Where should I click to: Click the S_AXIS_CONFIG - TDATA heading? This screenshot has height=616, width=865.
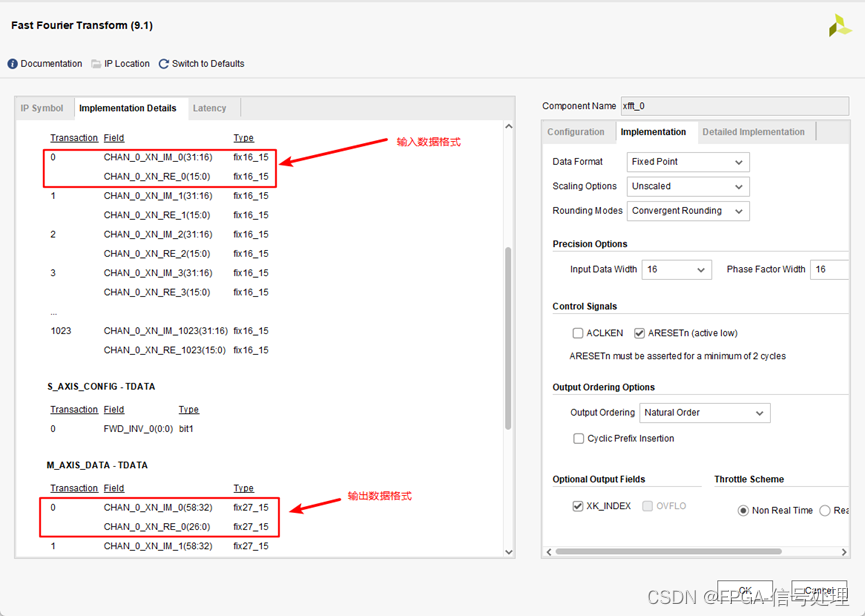[101, 387]
